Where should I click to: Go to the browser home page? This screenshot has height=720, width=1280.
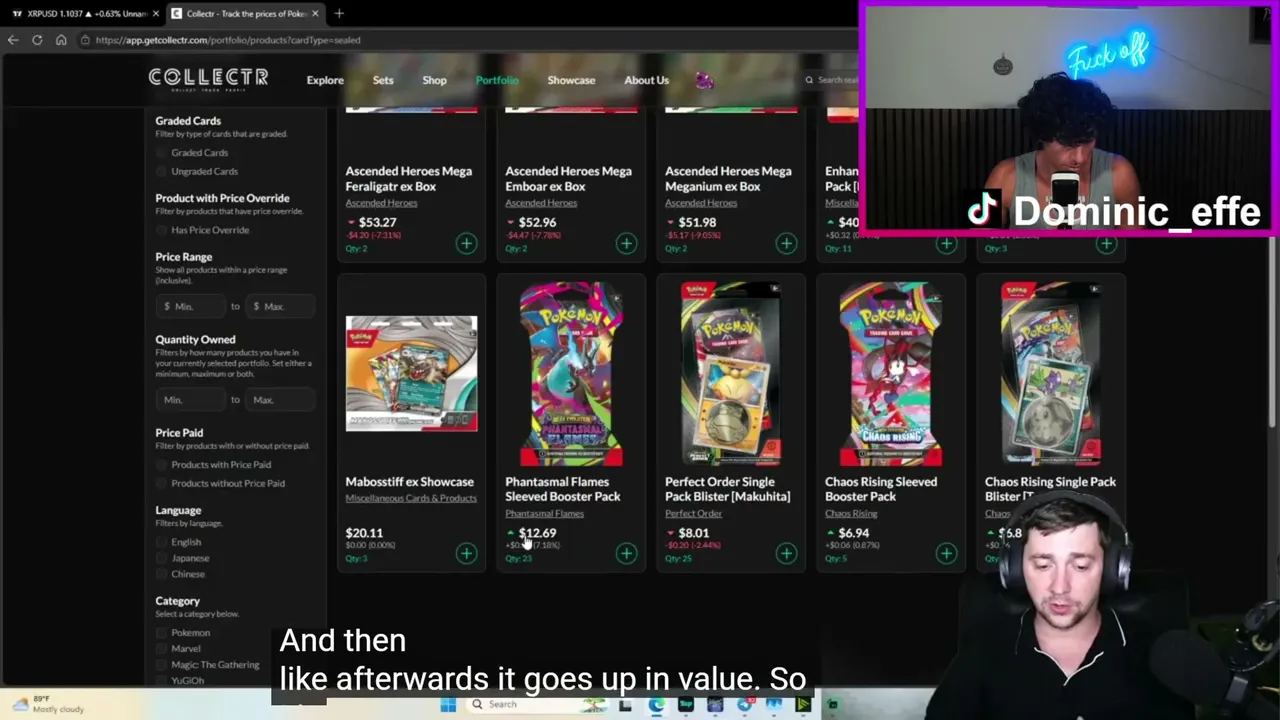point(61,40)
